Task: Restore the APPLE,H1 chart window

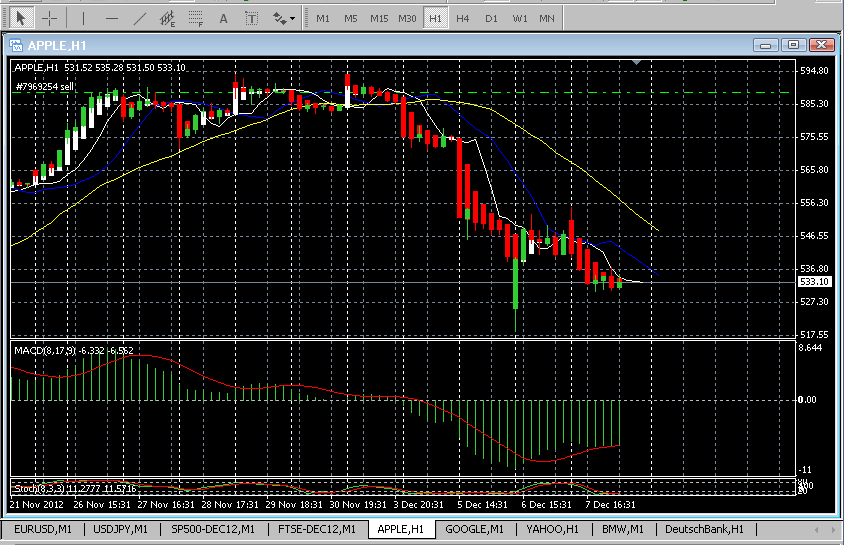Action: [793, 45]
